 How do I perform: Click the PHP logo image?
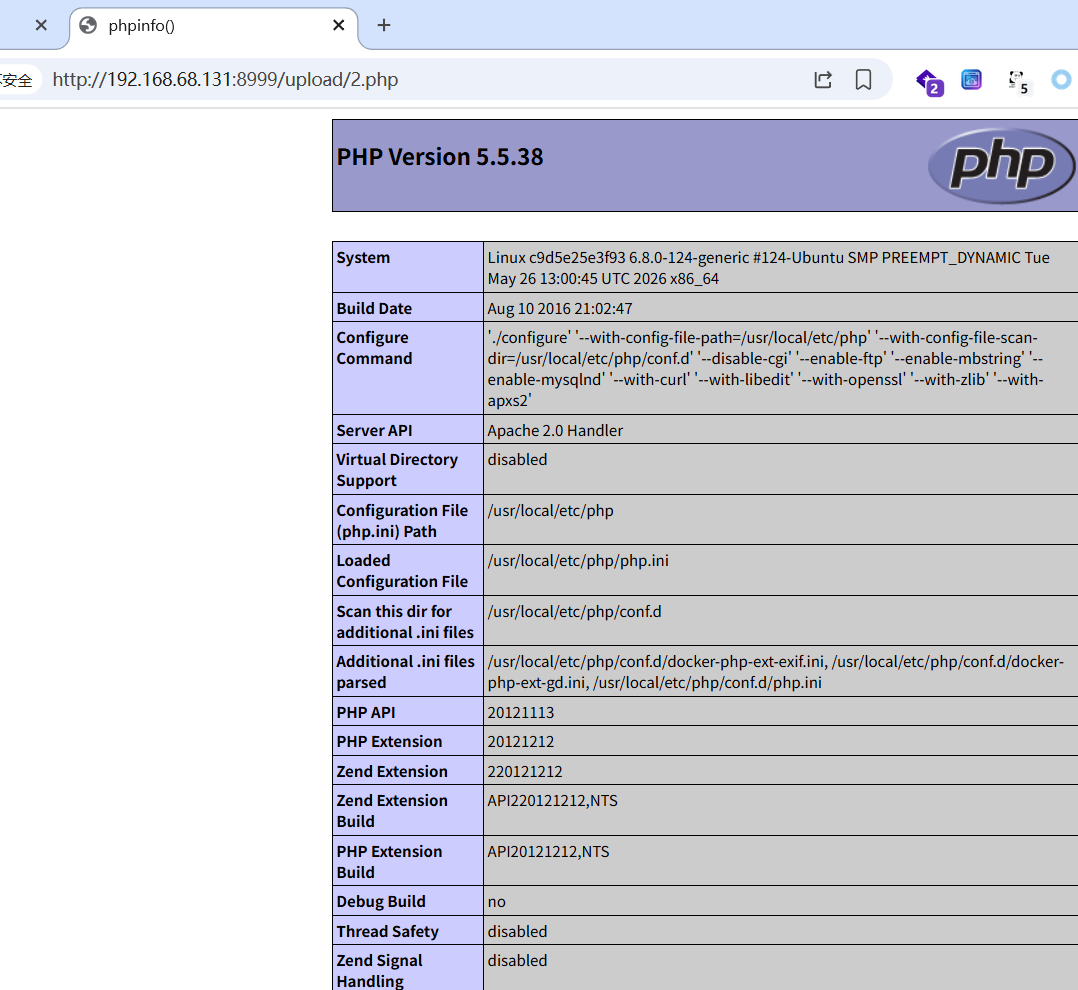tap(1001, 166)
